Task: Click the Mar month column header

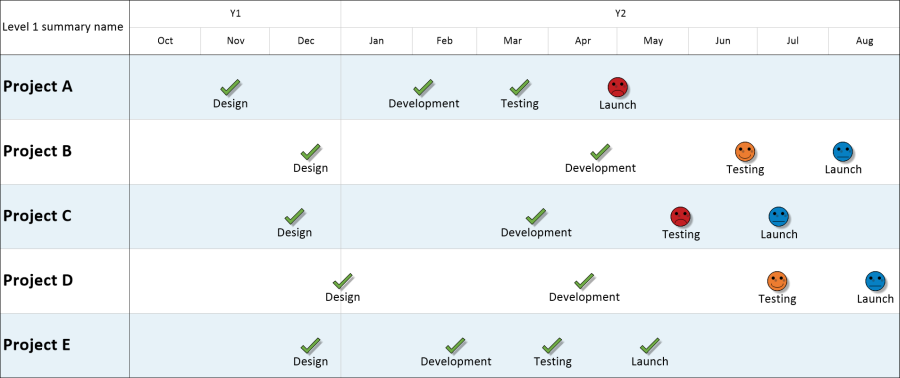Action: pos(513,41)
